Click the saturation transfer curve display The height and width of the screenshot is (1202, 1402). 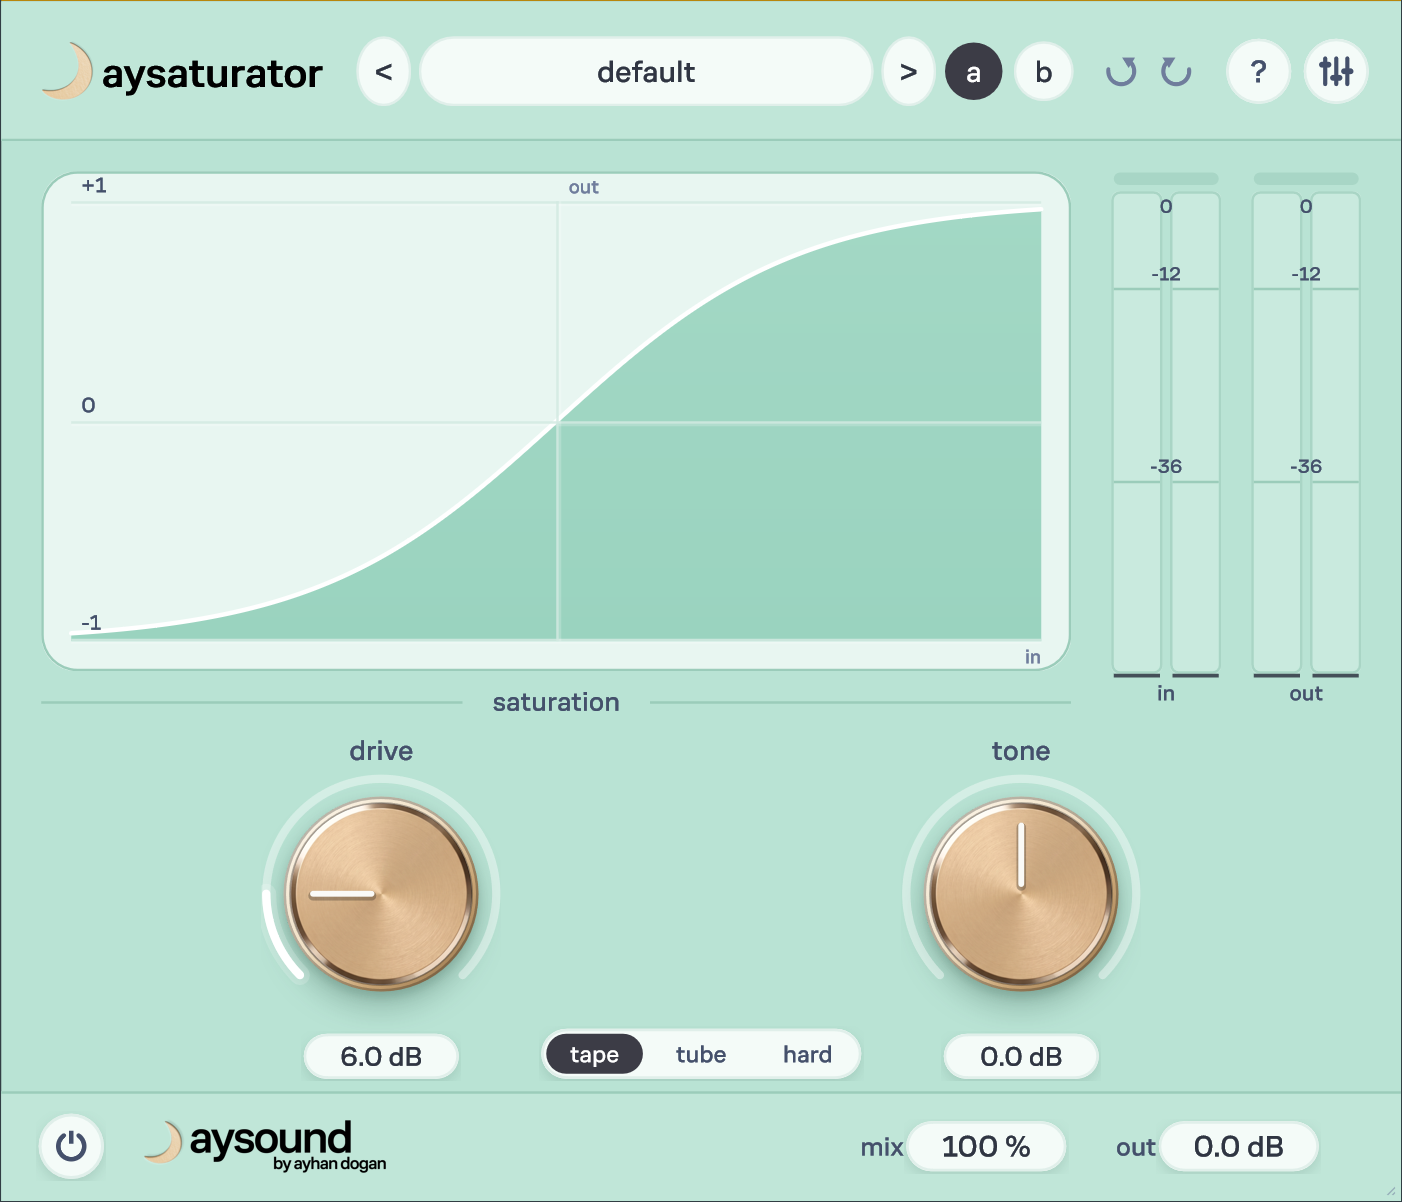click(x=556, y=421)
